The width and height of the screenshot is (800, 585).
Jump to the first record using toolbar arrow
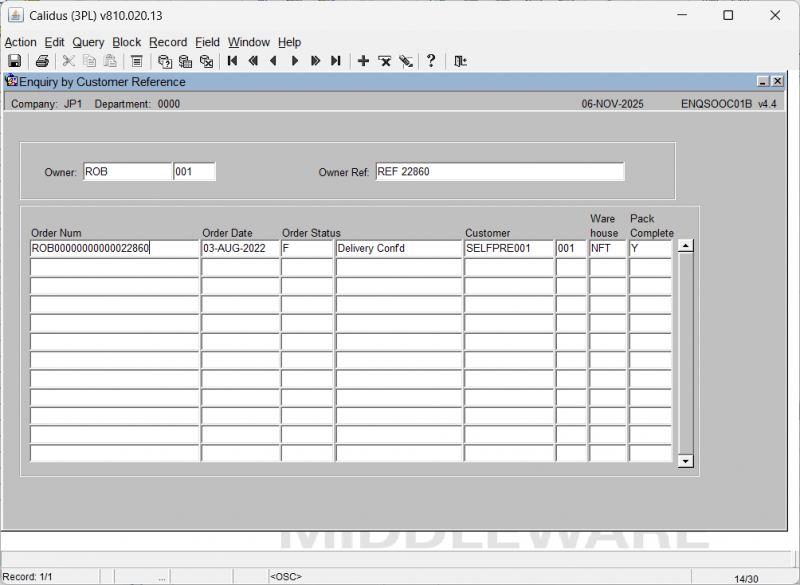[x=232, y=61]
